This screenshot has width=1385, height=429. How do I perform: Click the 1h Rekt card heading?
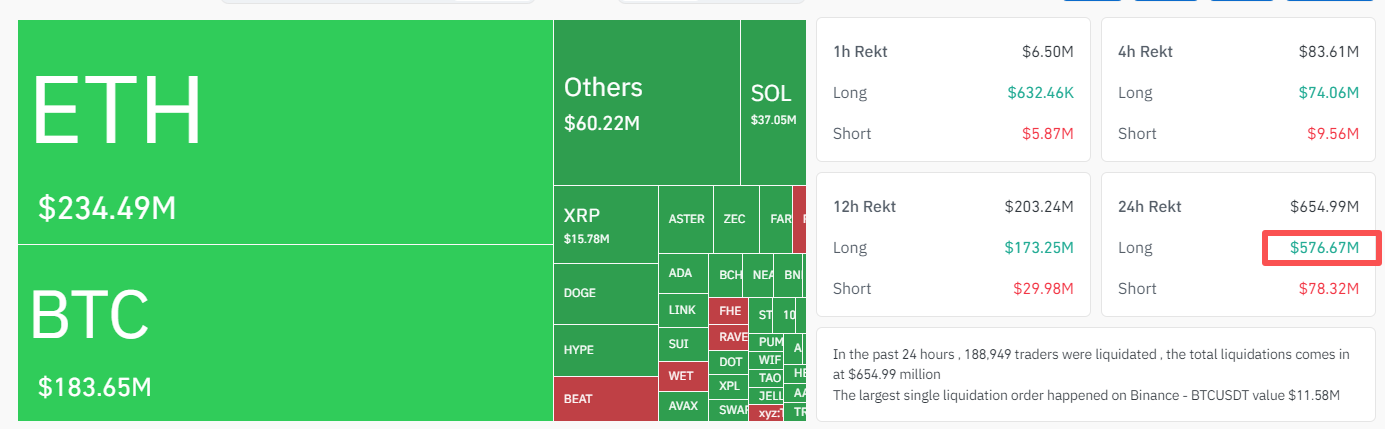pos(859,52)
